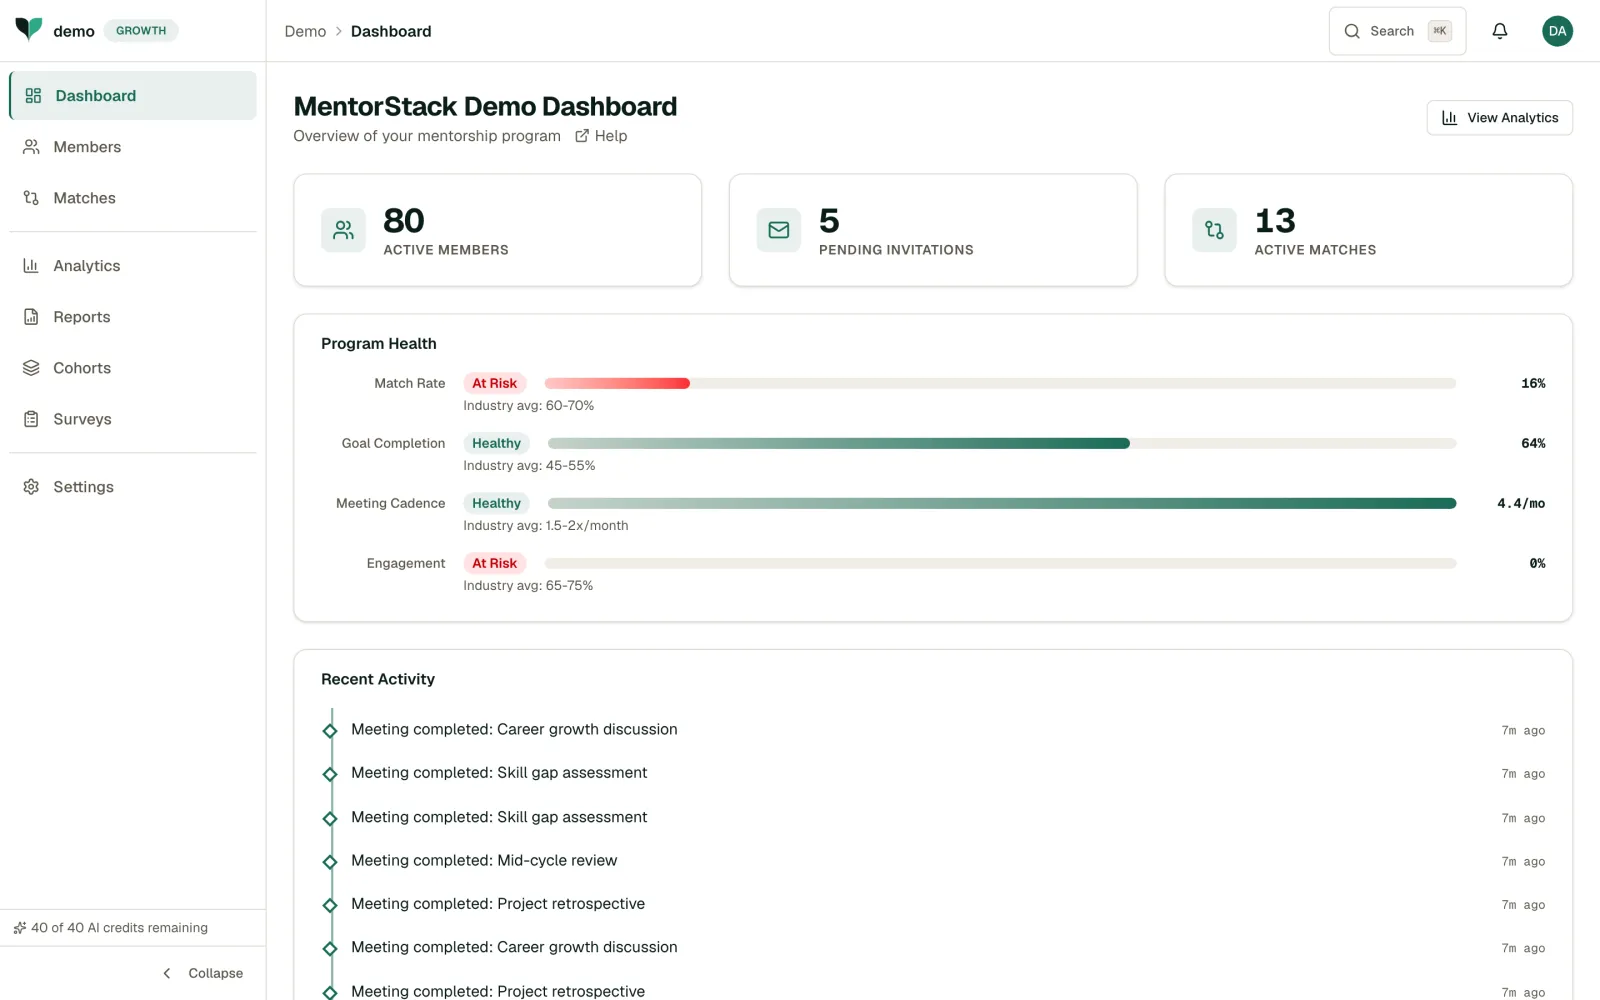Click 'Industry avg: 45-55%' text

coord(529,466)
